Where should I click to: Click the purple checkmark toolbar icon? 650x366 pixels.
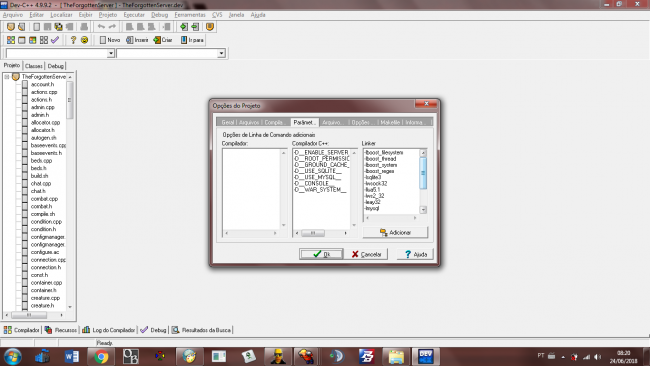[x=55, y=40]
